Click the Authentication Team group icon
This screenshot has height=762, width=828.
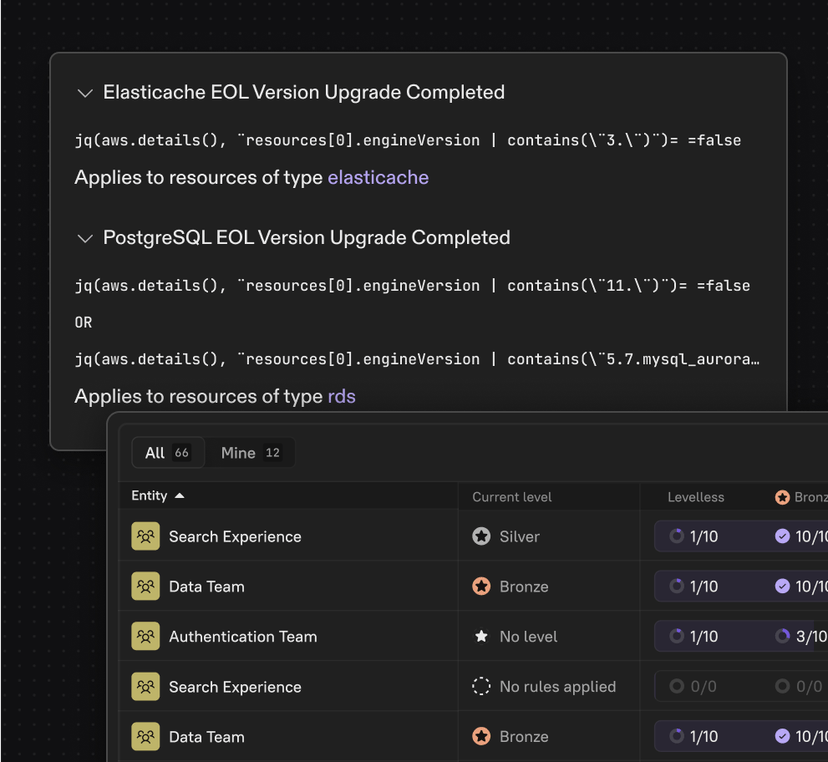coord(145,636)
